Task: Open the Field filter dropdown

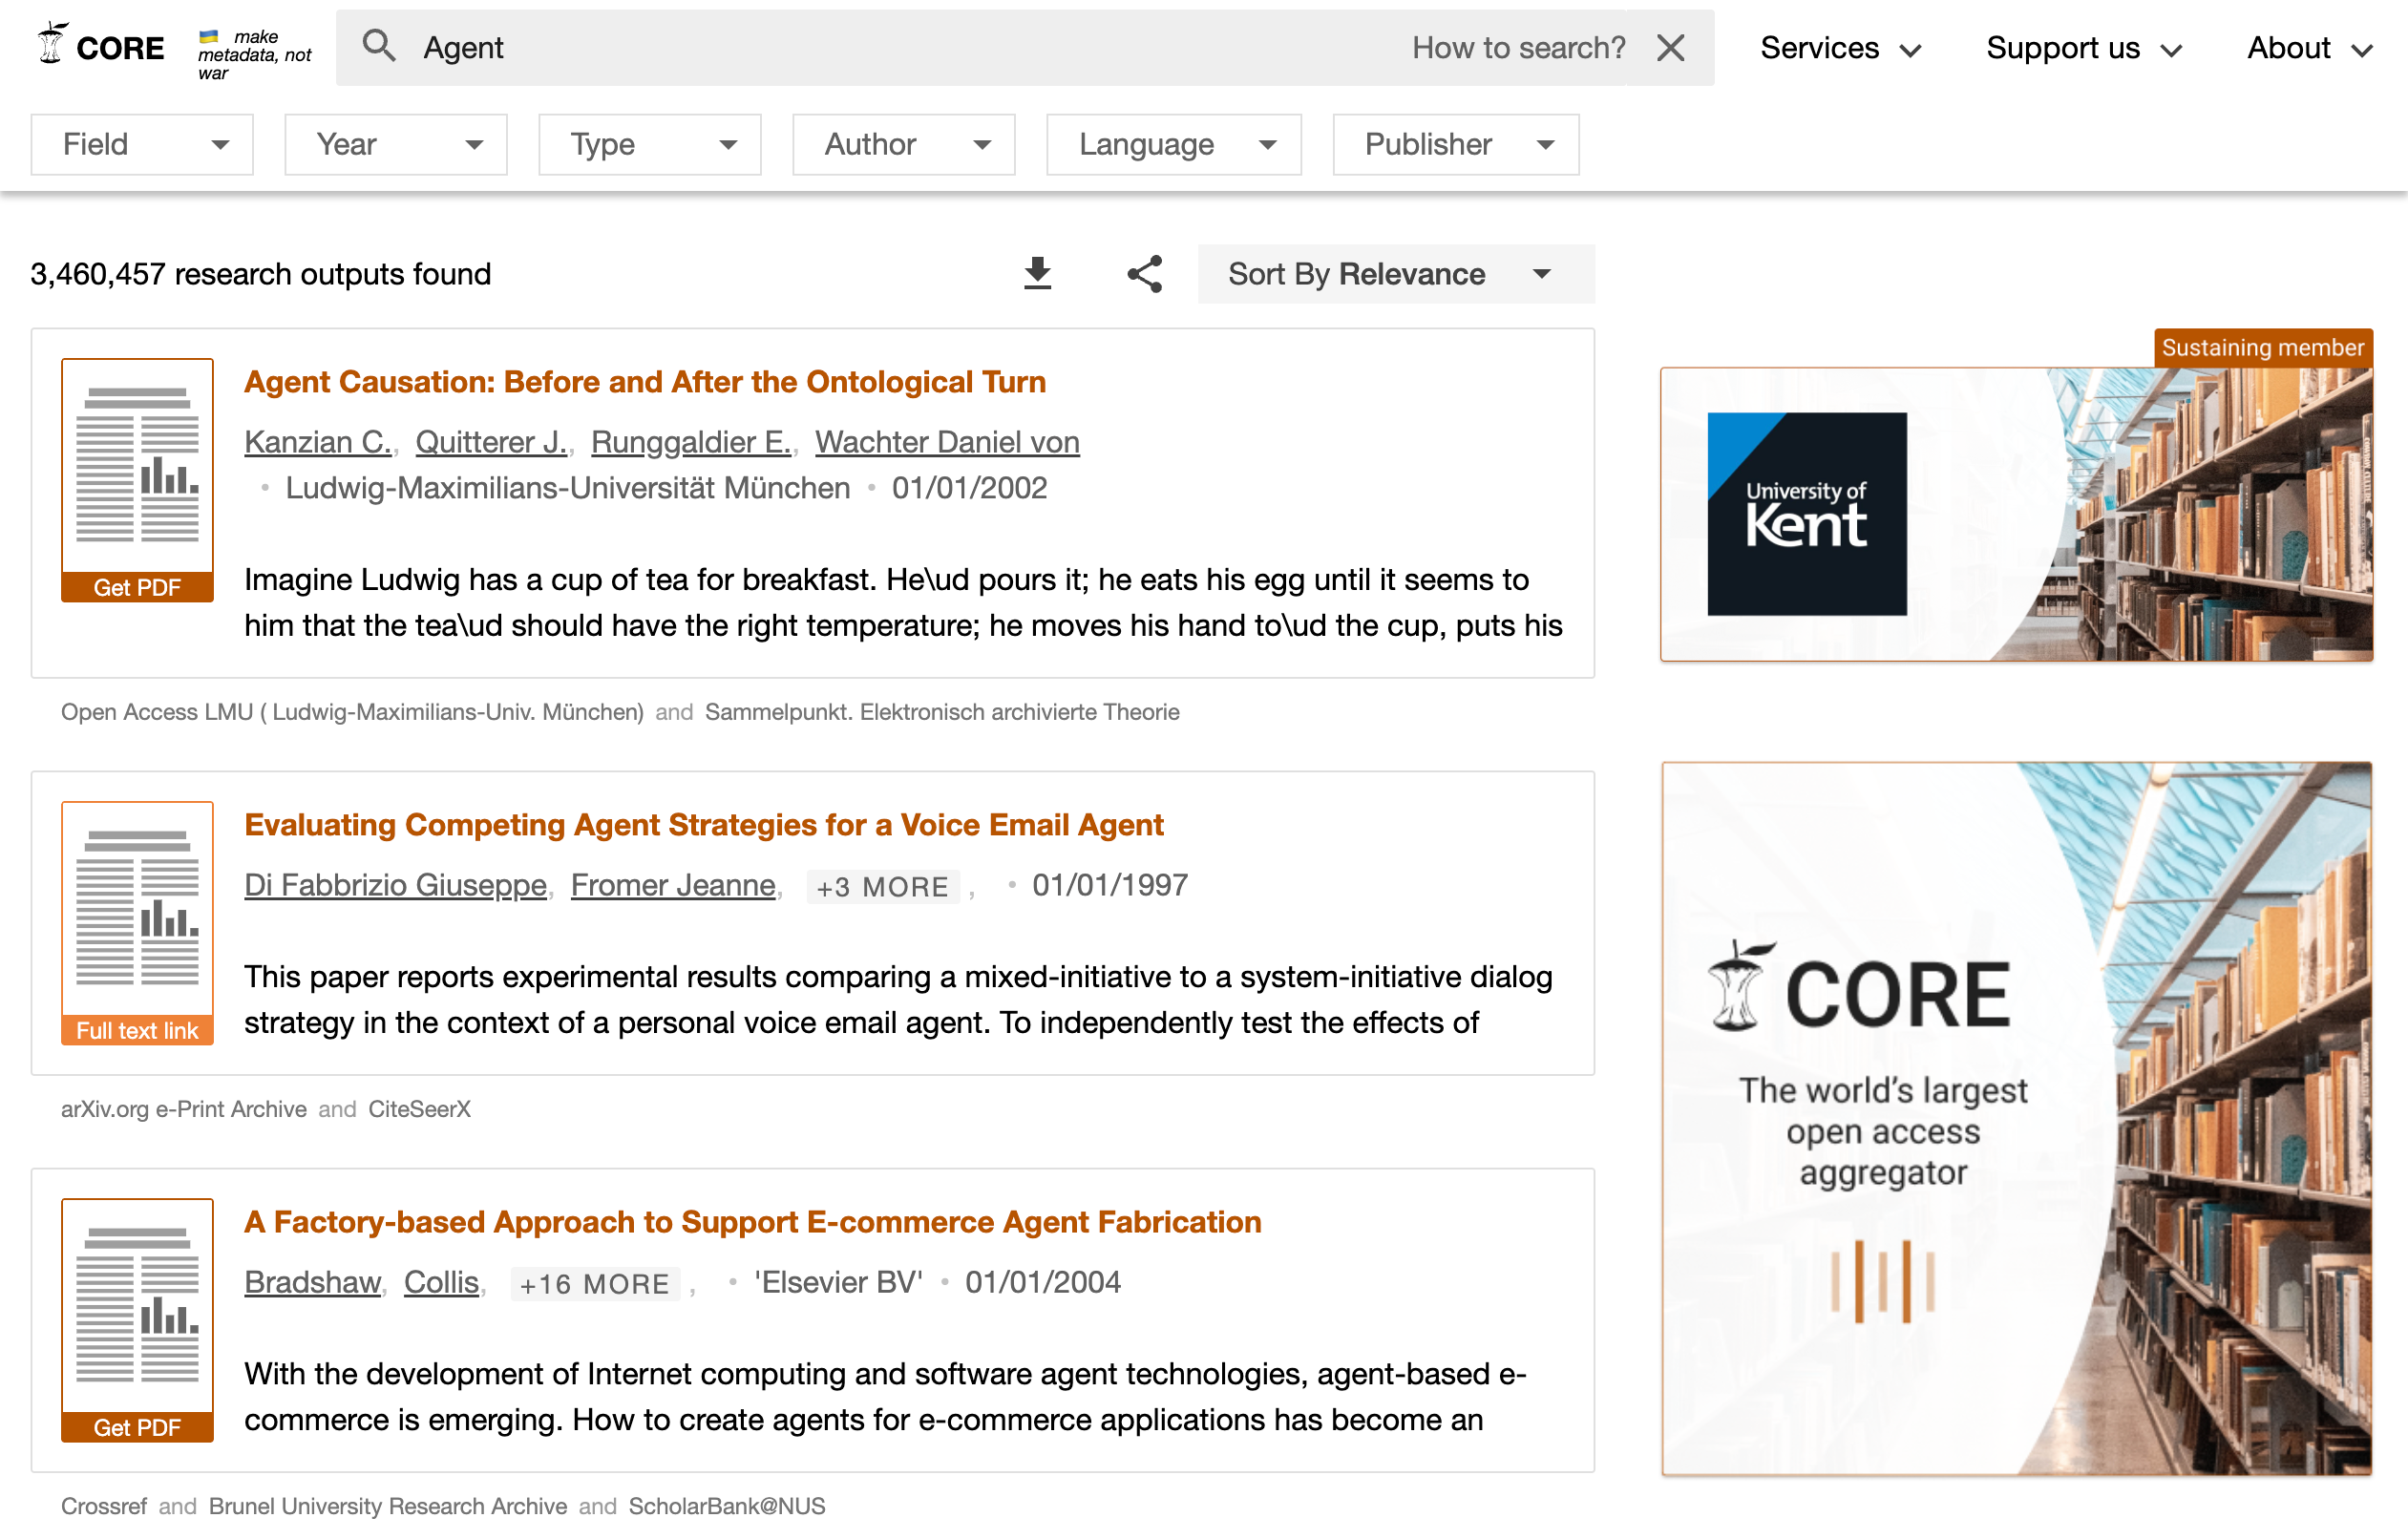Action: tap(142, 144)
